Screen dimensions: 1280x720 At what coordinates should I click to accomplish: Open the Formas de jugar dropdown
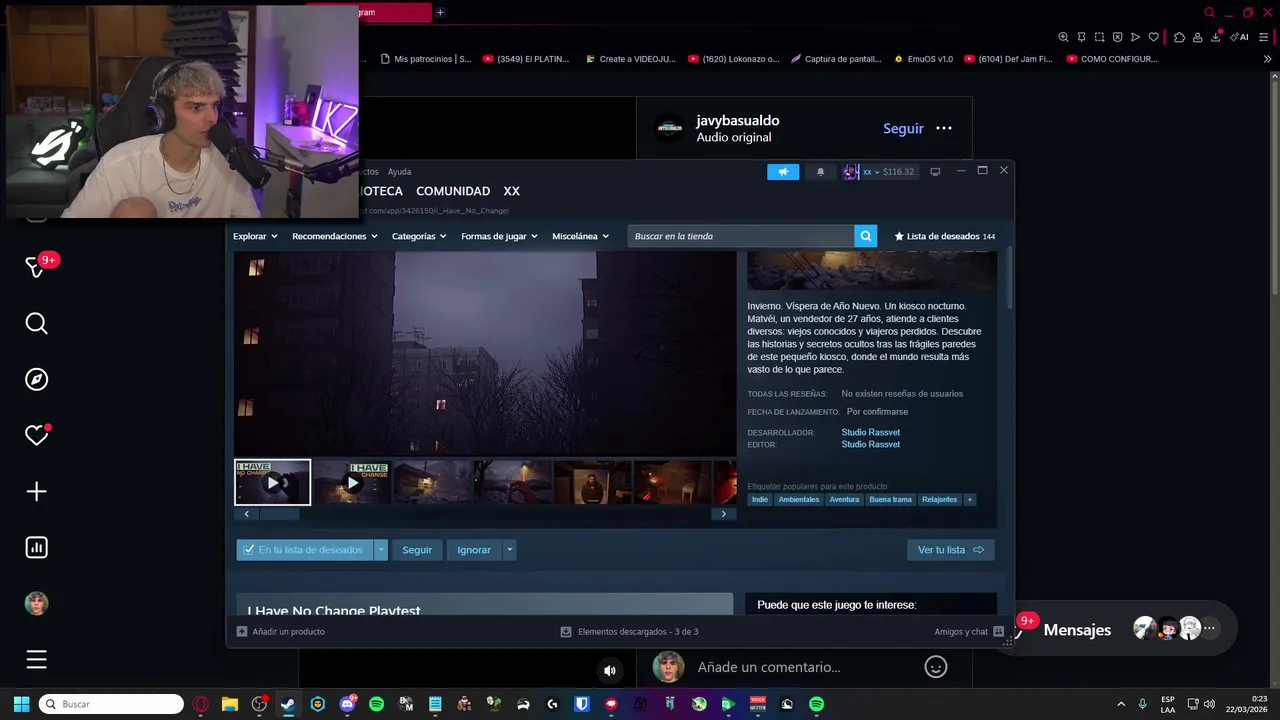click(x=499, y=236)
